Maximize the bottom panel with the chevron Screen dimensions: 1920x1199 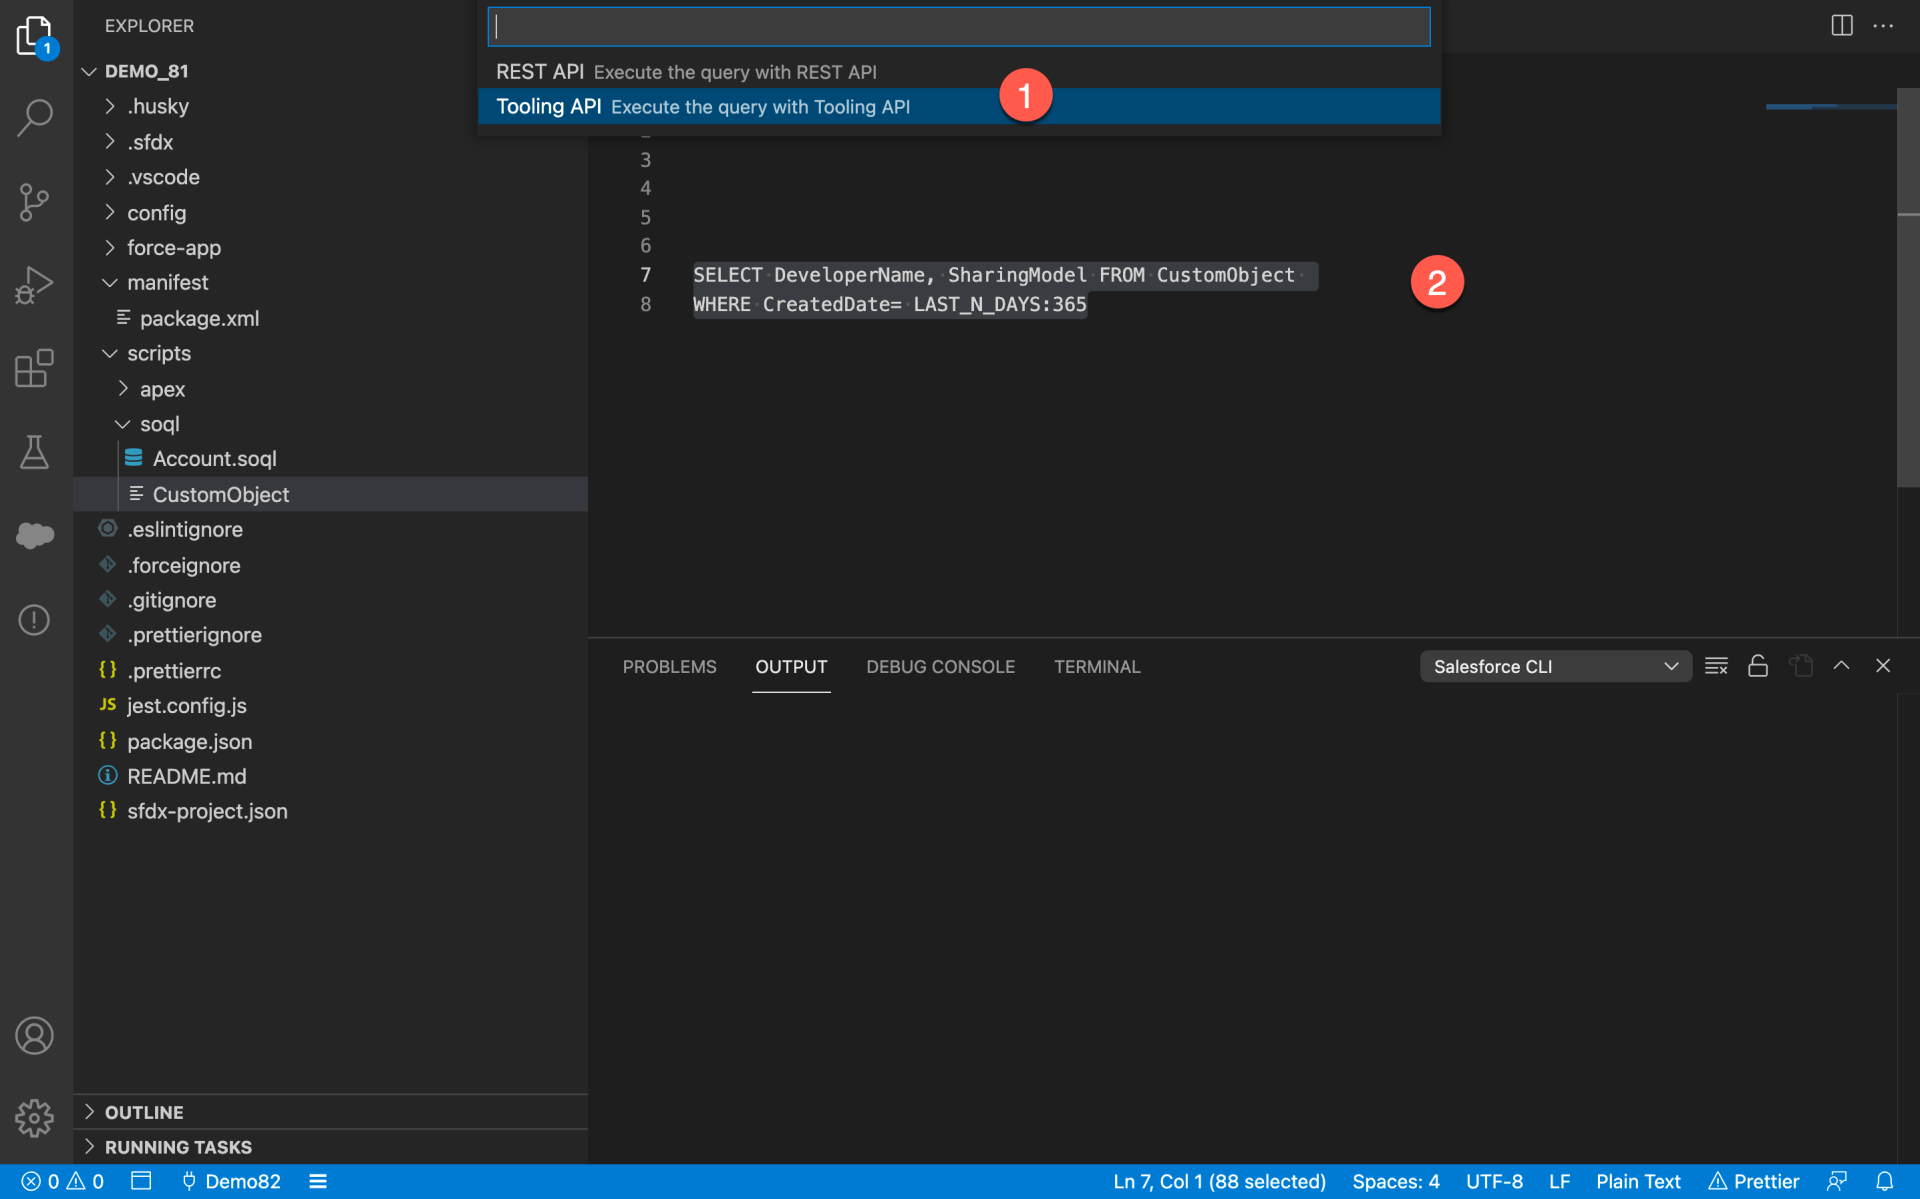pyautogui.click(x=1842, y=665)
